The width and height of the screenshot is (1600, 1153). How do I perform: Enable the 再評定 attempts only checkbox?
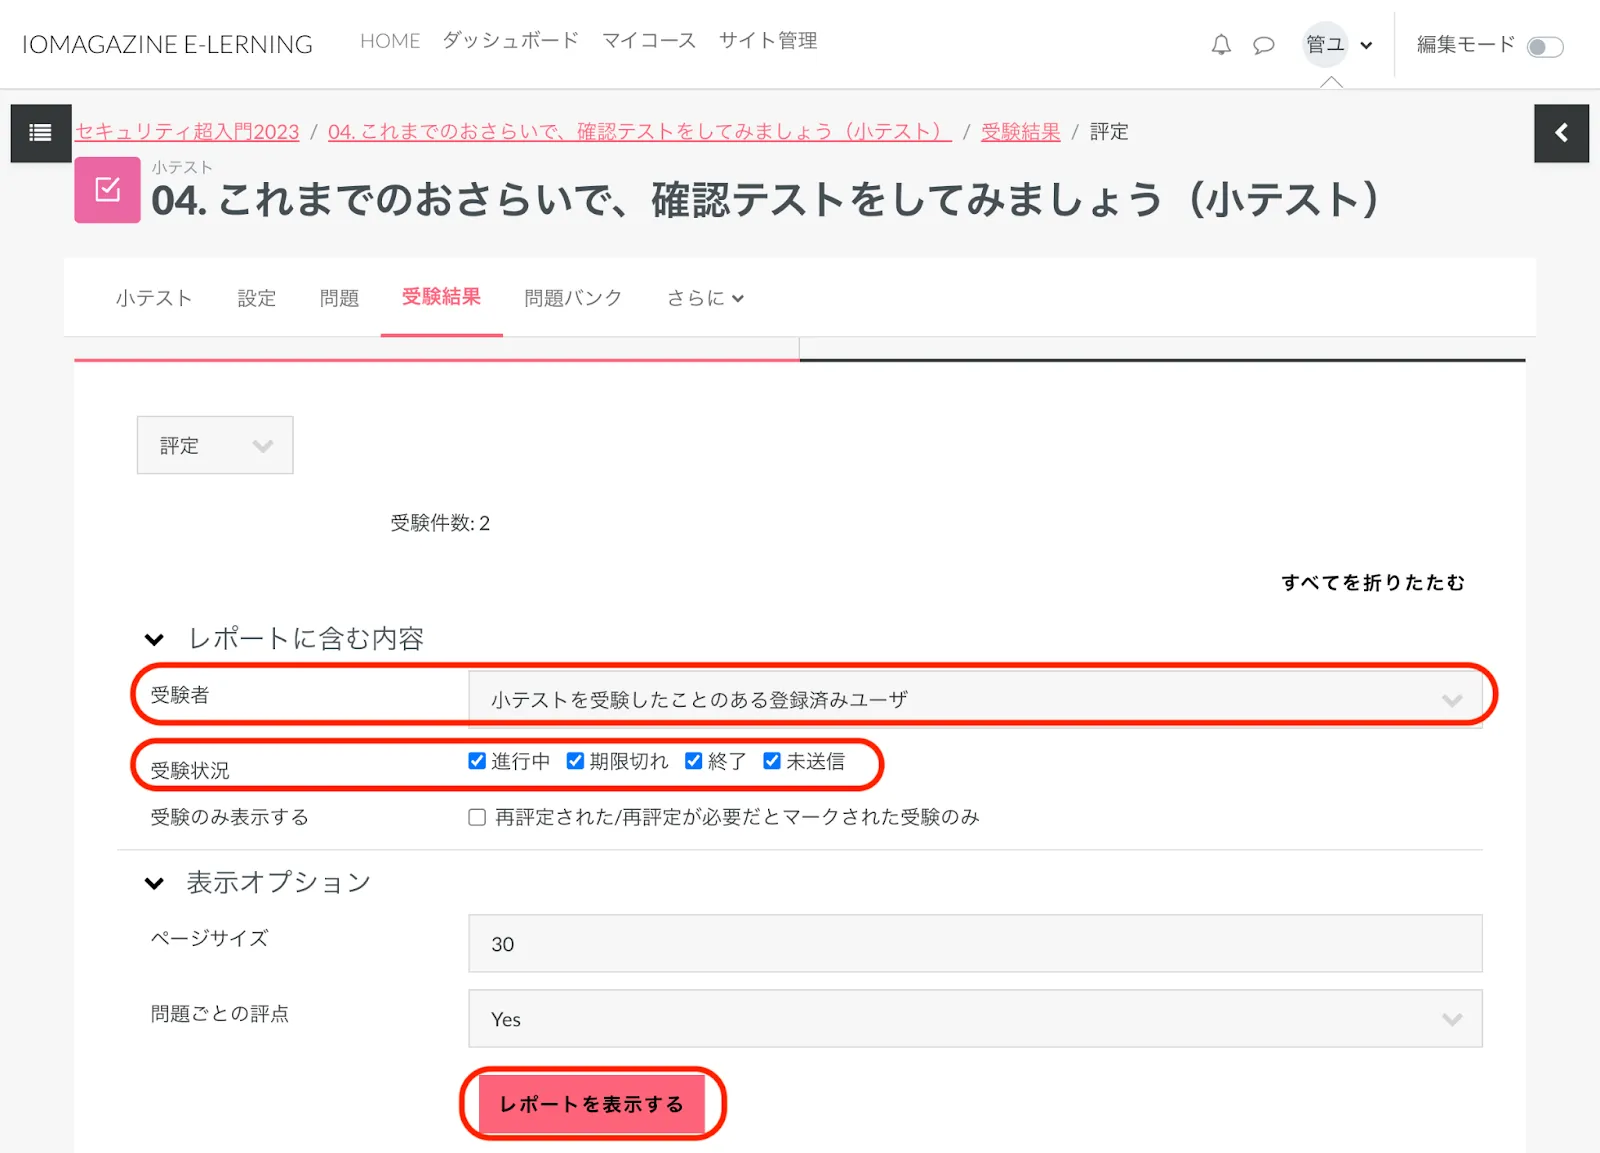tap(477, 818)
